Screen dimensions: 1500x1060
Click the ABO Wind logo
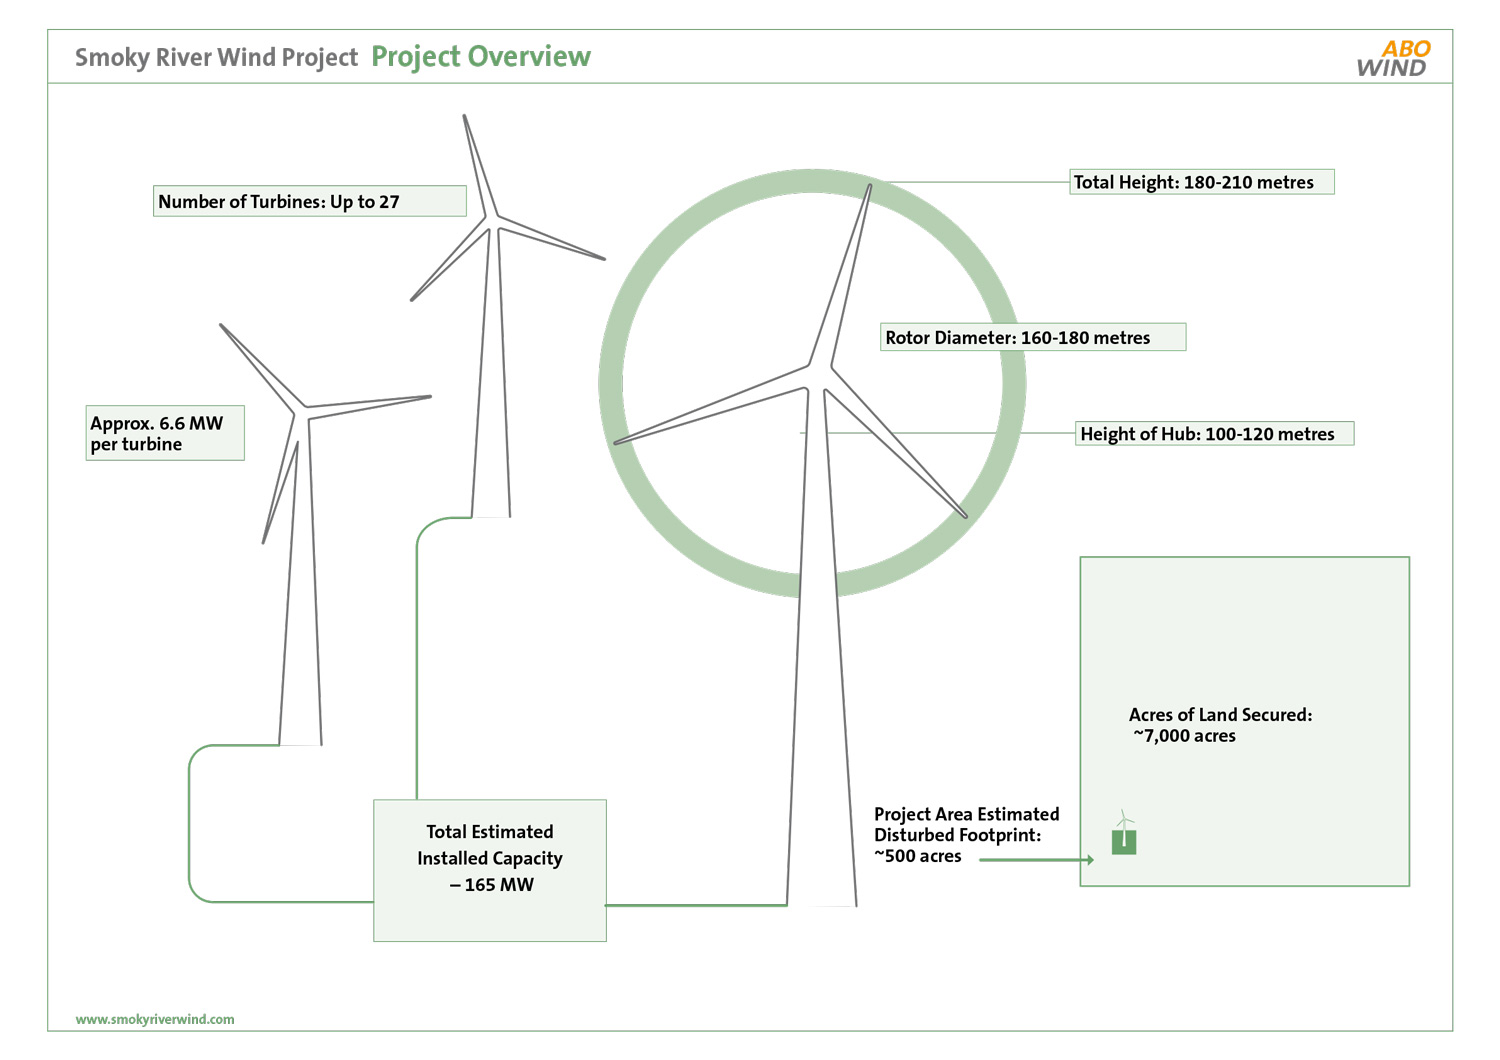pos(1393,58)
